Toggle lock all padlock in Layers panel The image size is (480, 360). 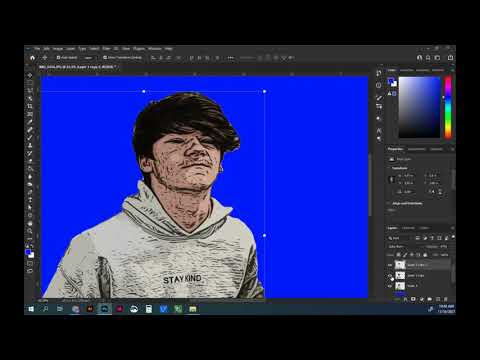(x=425, y=255)
